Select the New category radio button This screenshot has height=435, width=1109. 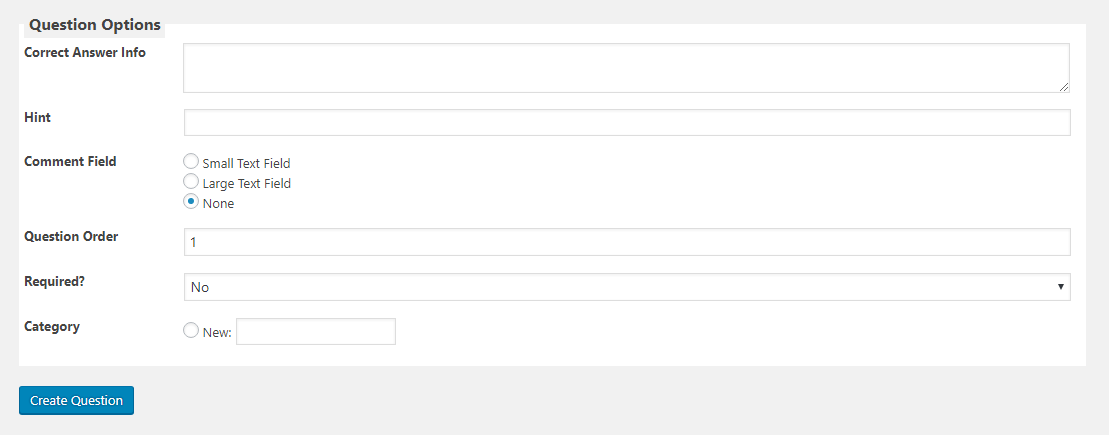pyautogui.click(x=190, y=330)
